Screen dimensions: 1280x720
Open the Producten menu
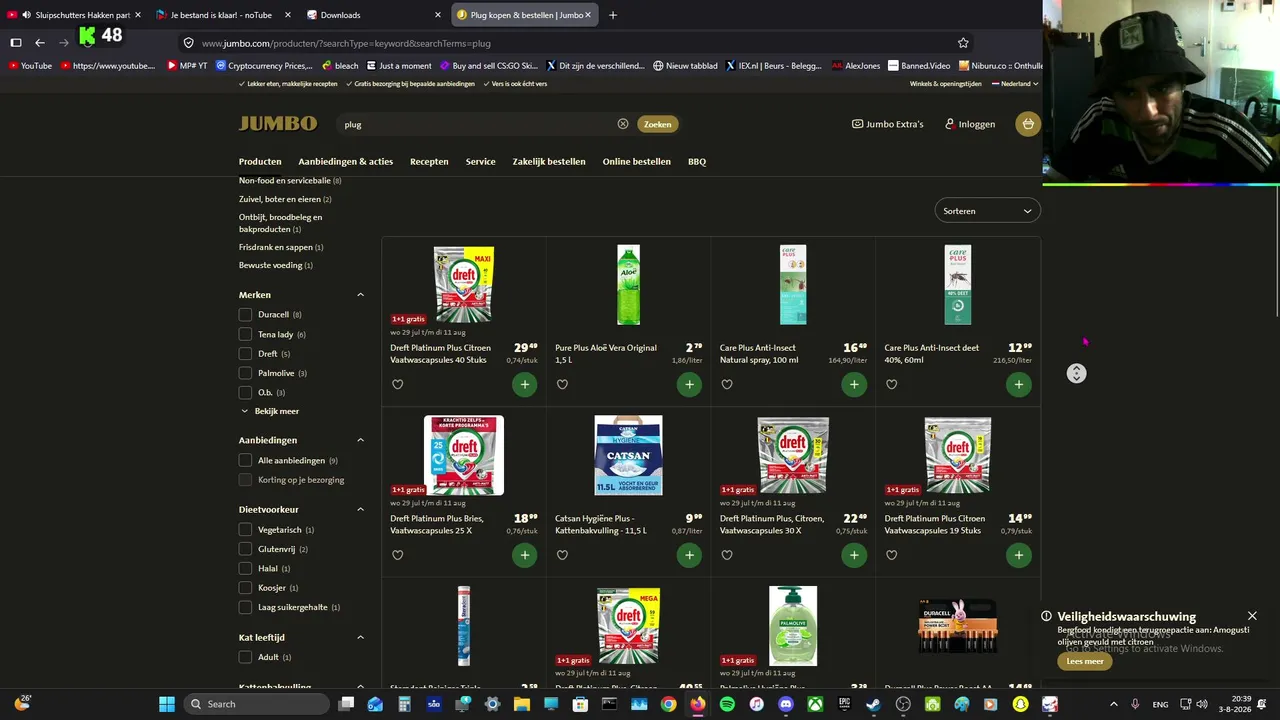(x=260, y=161)
